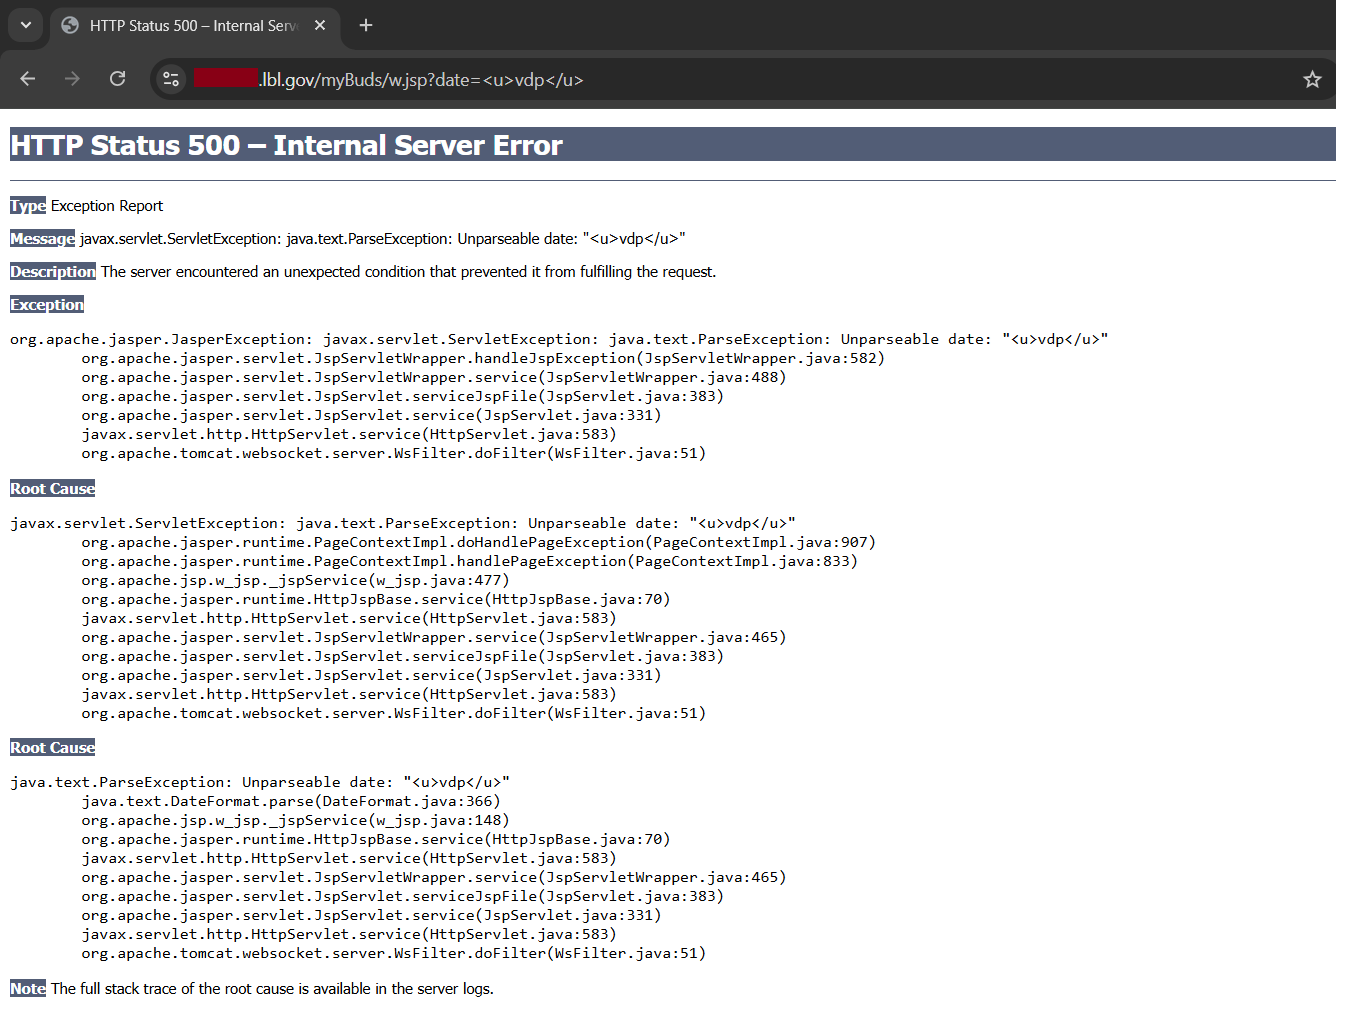Open a new browser tab

click(365, 25)
